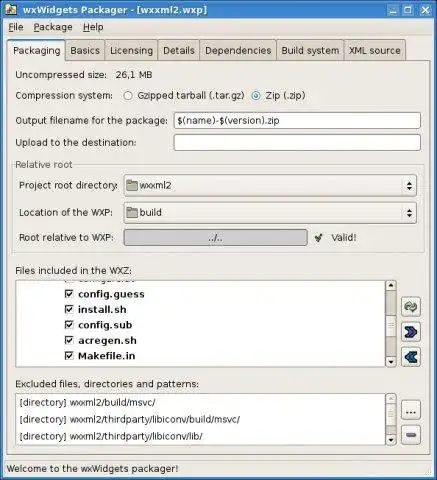Screen dimensions: 437x480
Task: Uncheck the config.sub file checkbox
Action: click(69, 325)
